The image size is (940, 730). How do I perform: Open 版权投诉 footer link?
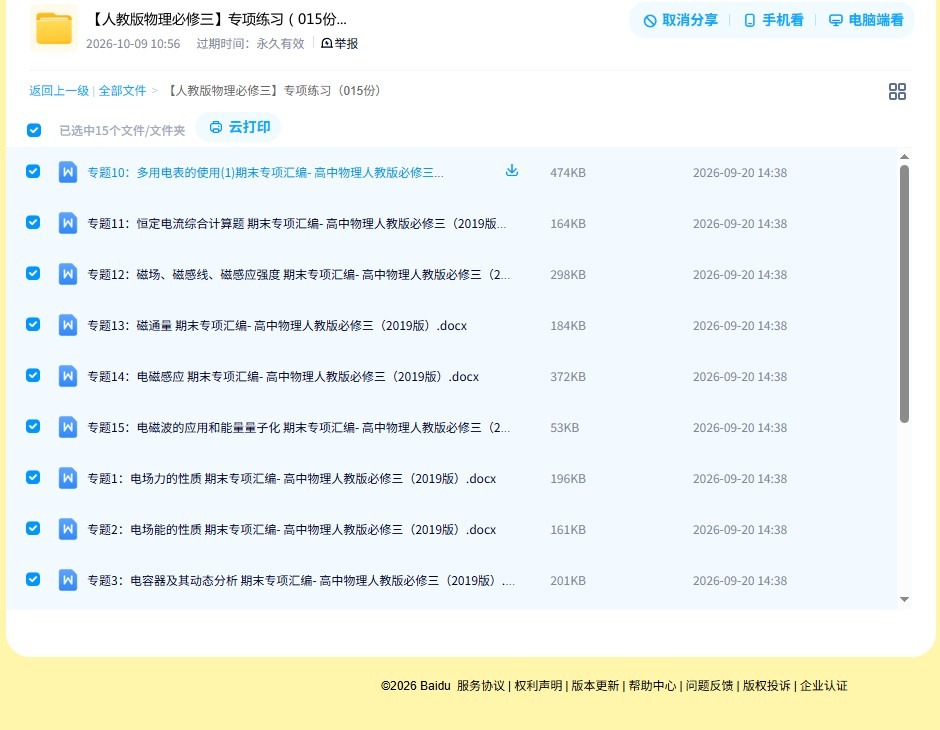[x=766, y=686]
